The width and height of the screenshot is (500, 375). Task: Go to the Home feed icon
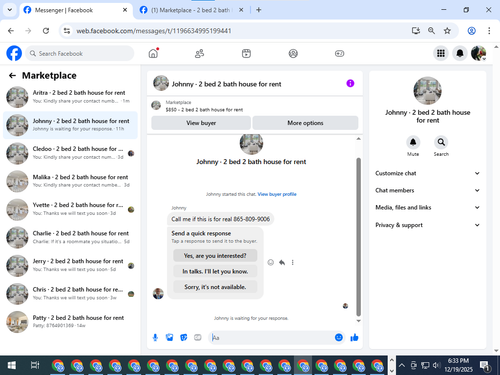pyautogui.click(x=153, y=53)
